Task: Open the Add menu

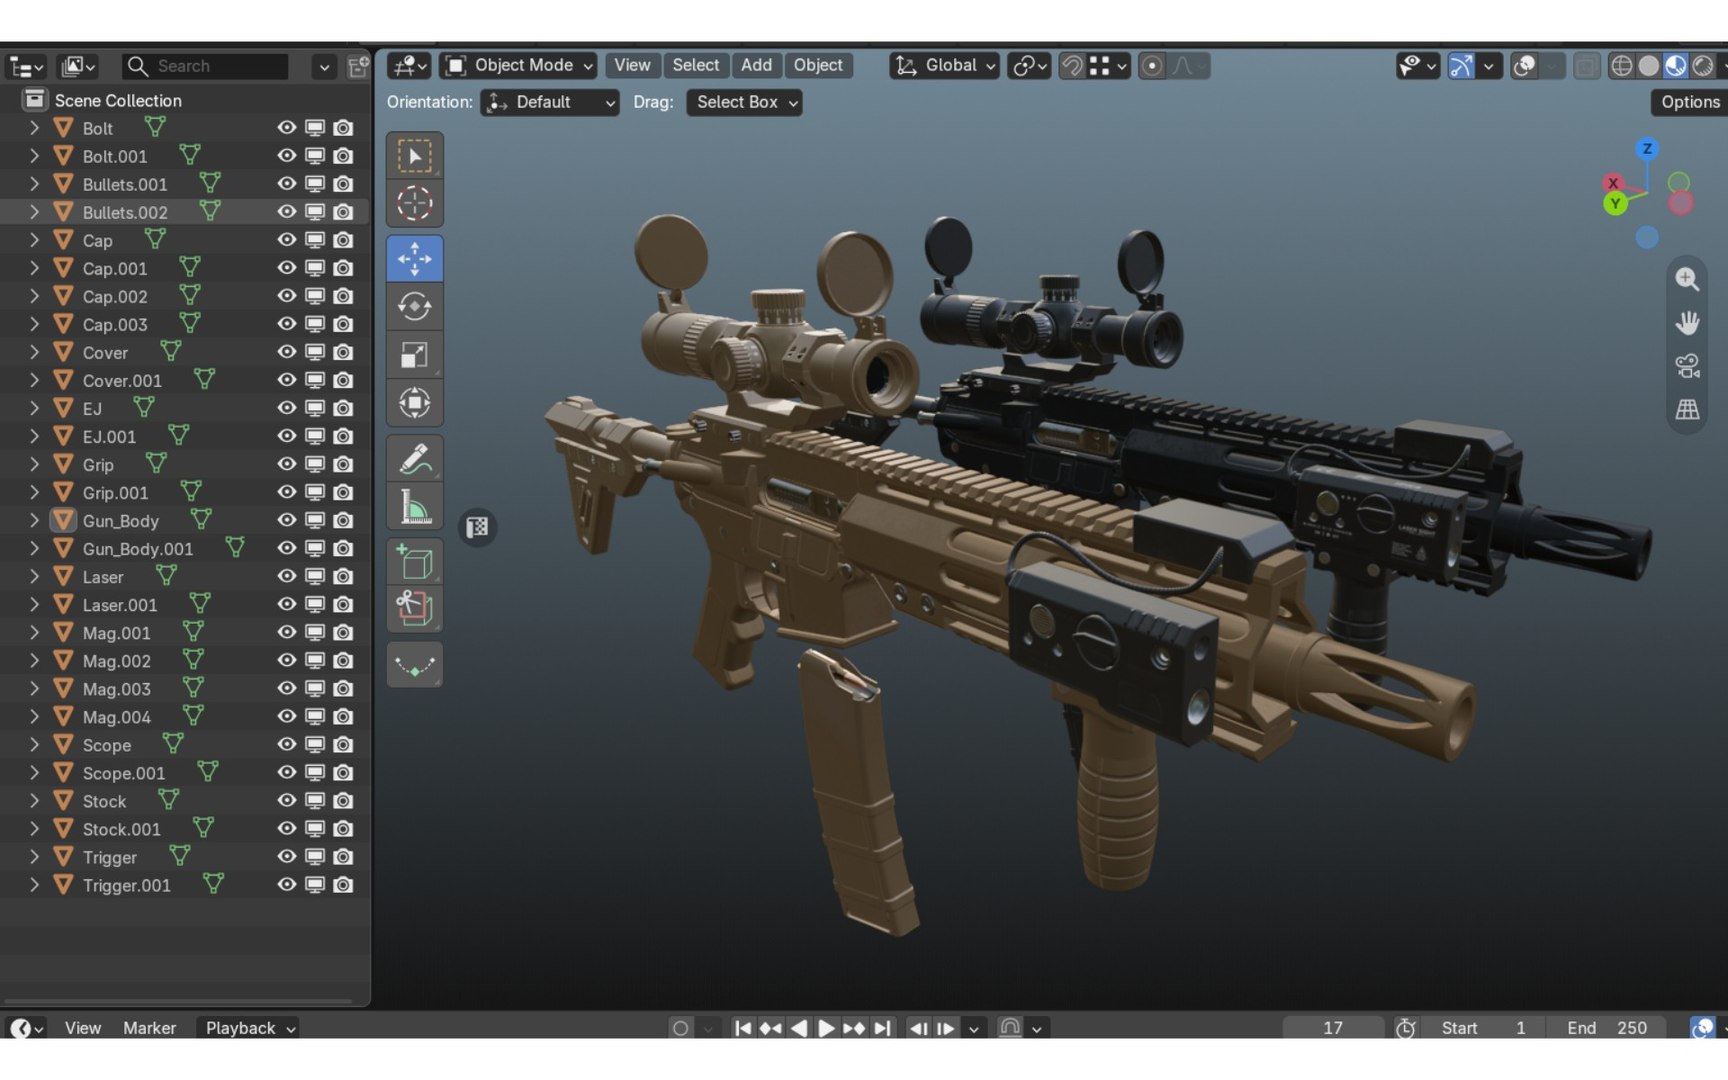Action: coord(756,66)
